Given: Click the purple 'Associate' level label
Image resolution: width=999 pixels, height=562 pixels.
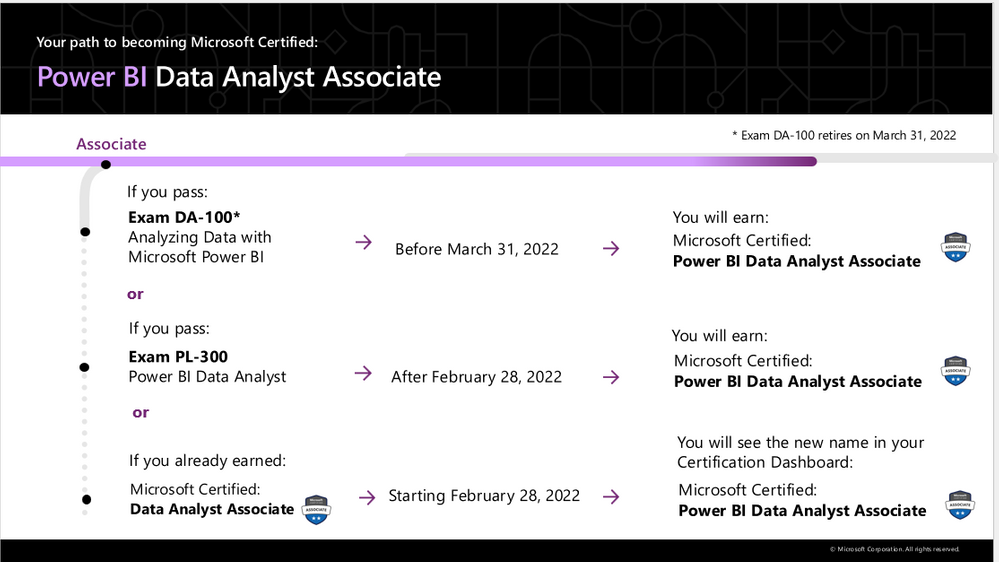Looking at the screenshot, I should pyautogui.click(x=111, y=144).
